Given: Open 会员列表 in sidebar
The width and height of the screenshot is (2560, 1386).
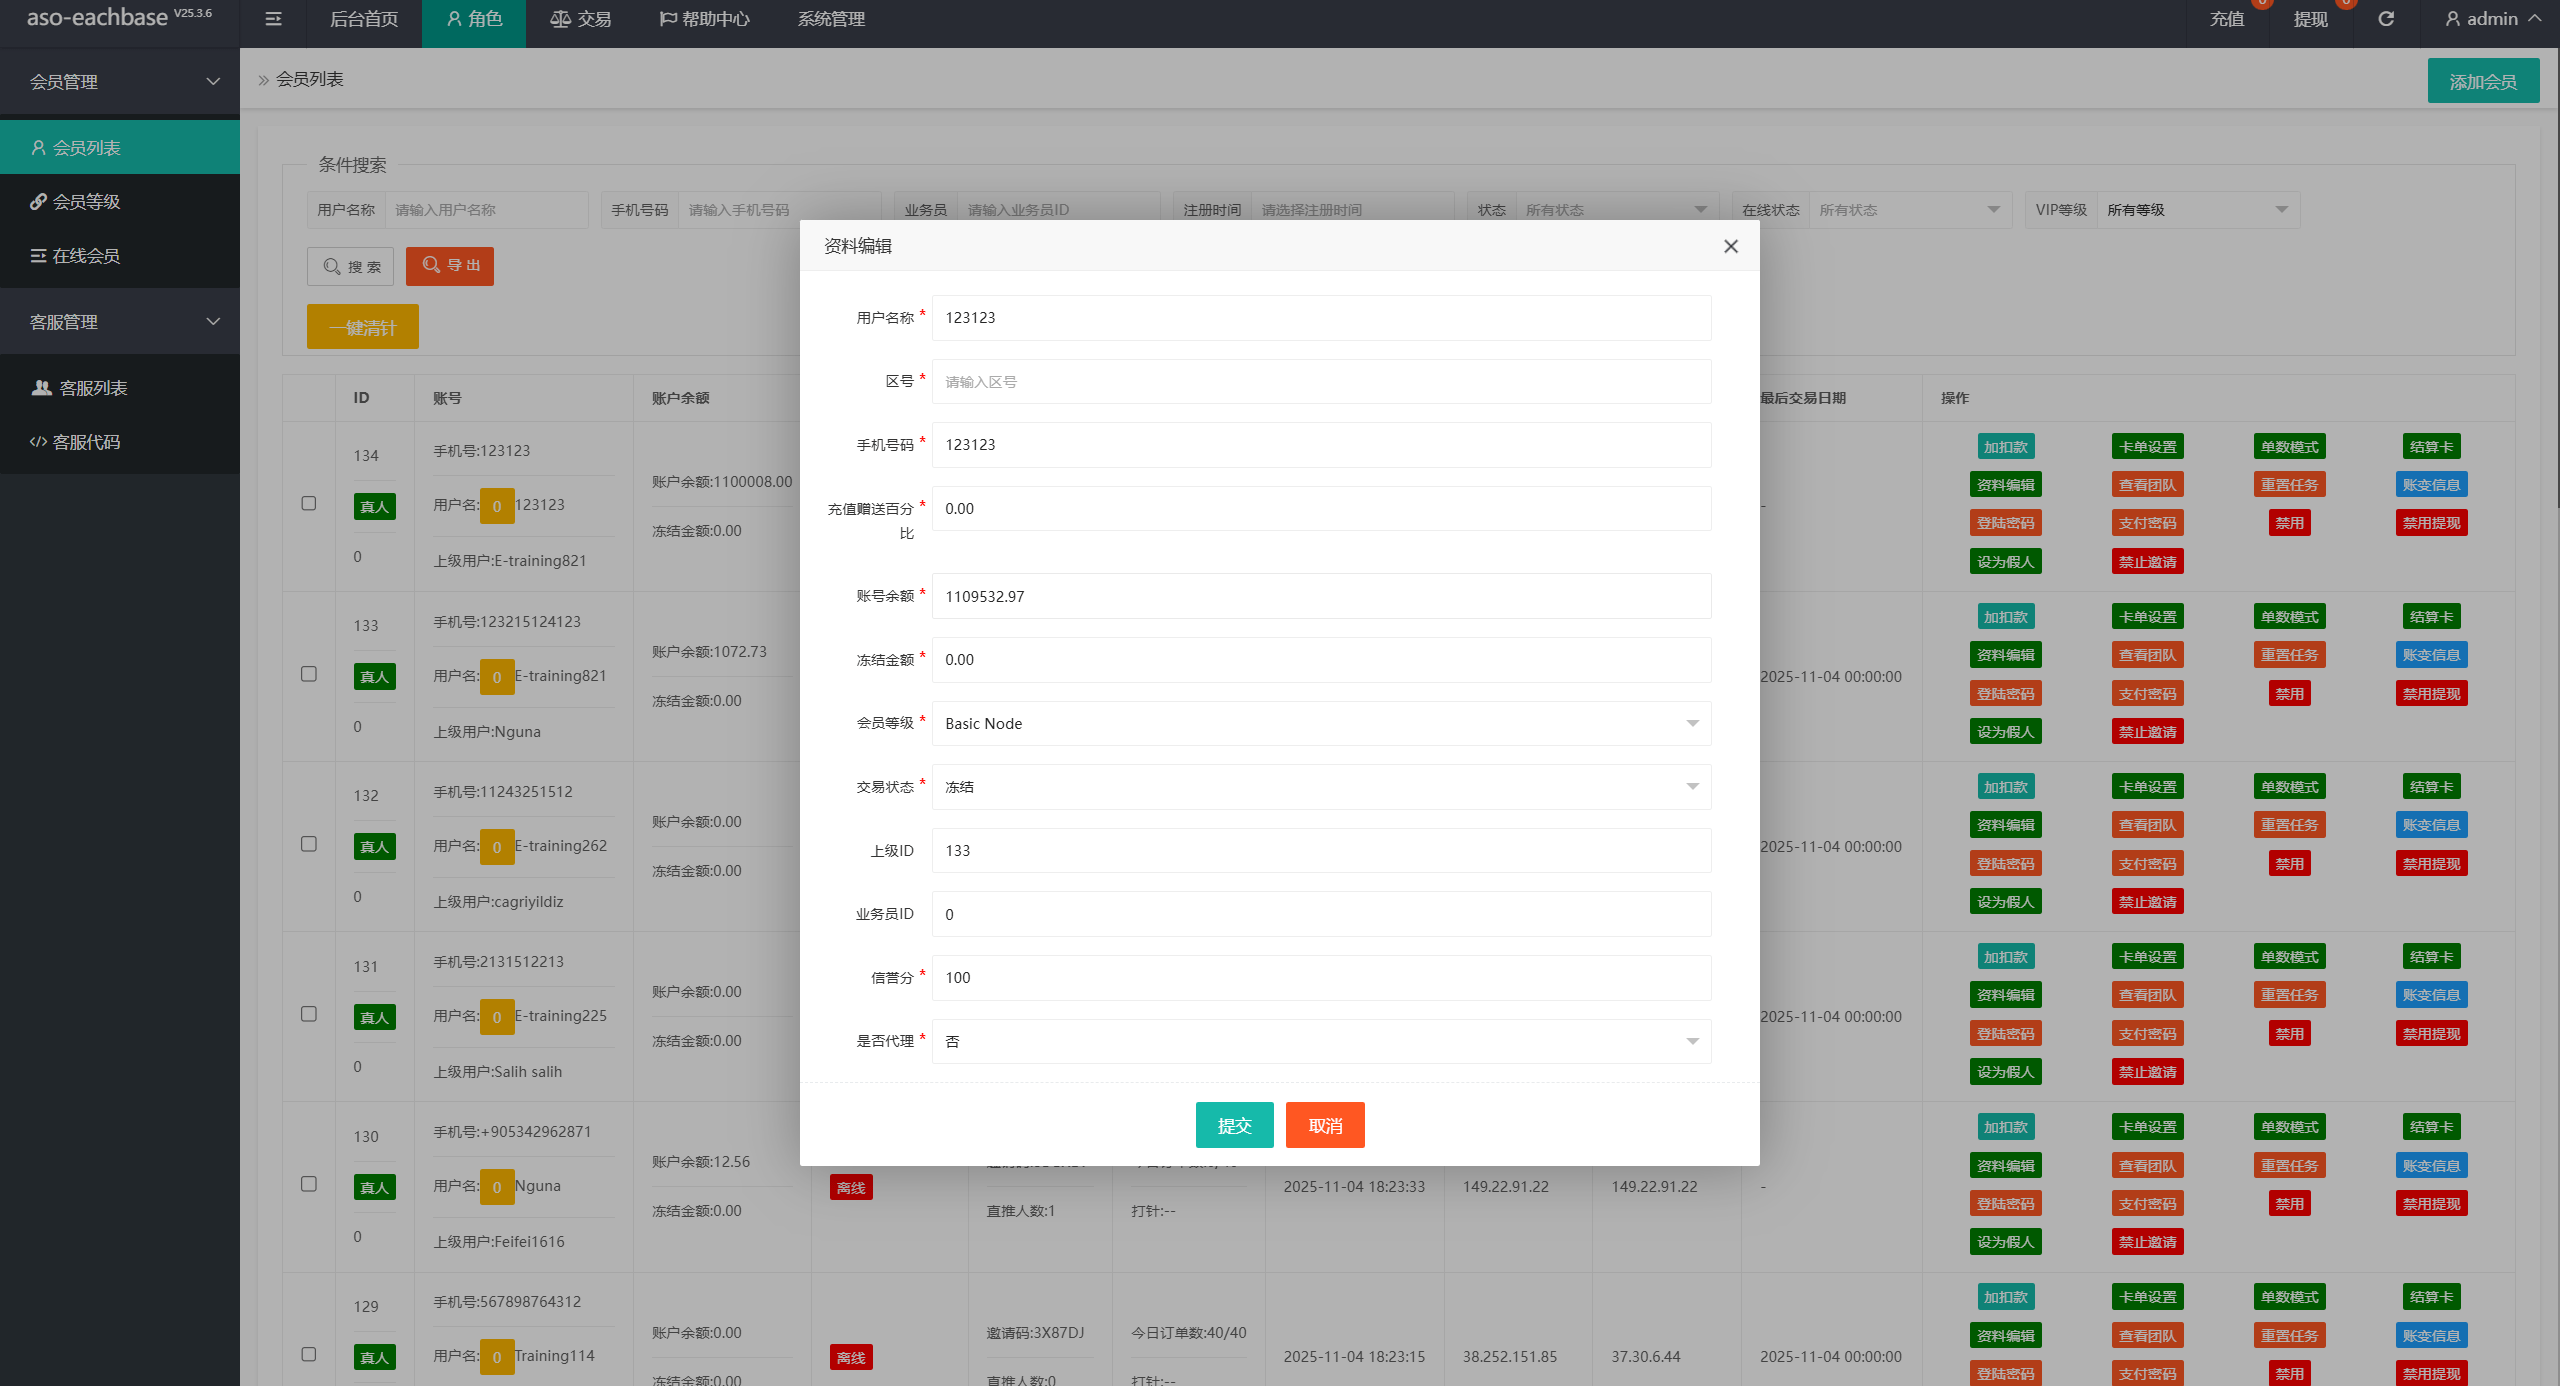Looking at the screenshot, I should click(x=120, y=148).
